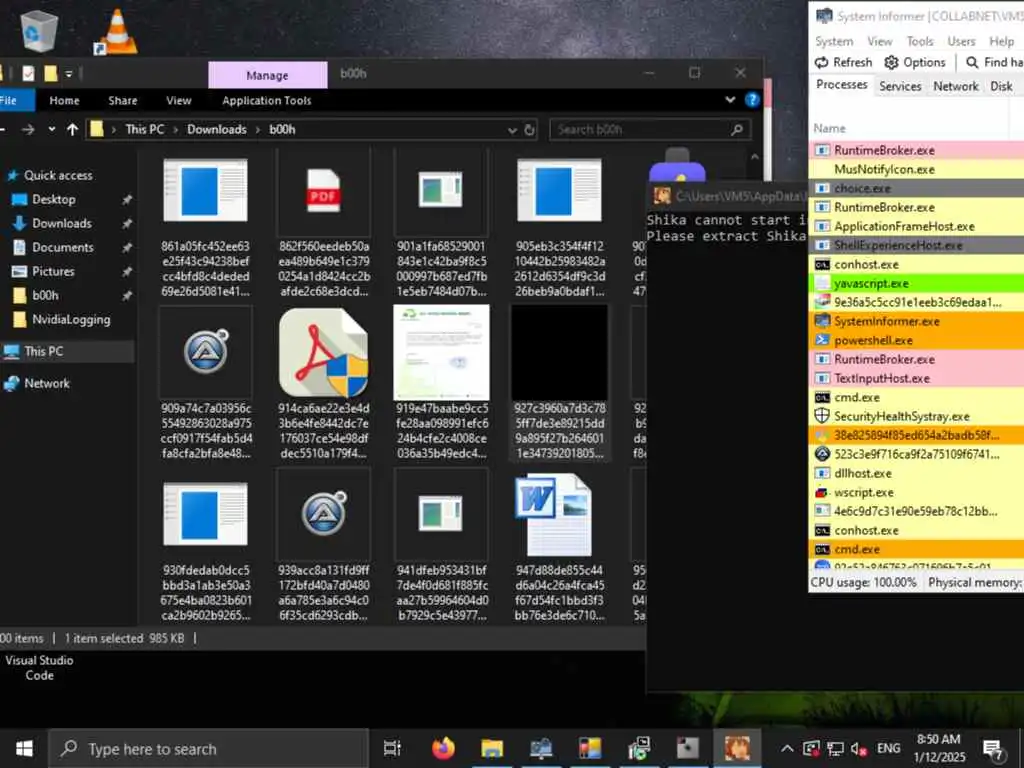
Task: Select the PDF file 862f560eedeb50a
Action: [324, 191]
